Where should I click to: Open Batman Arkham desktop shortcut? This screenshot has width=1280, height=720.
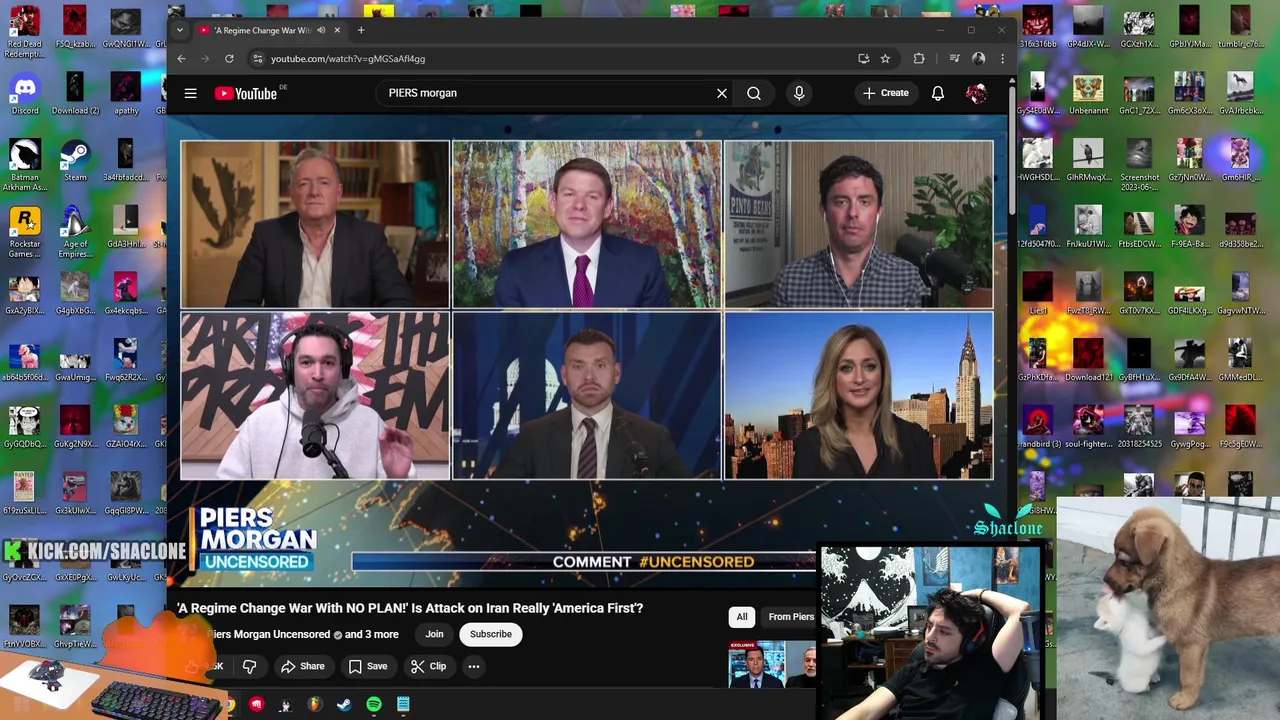(x=25, y=165)
